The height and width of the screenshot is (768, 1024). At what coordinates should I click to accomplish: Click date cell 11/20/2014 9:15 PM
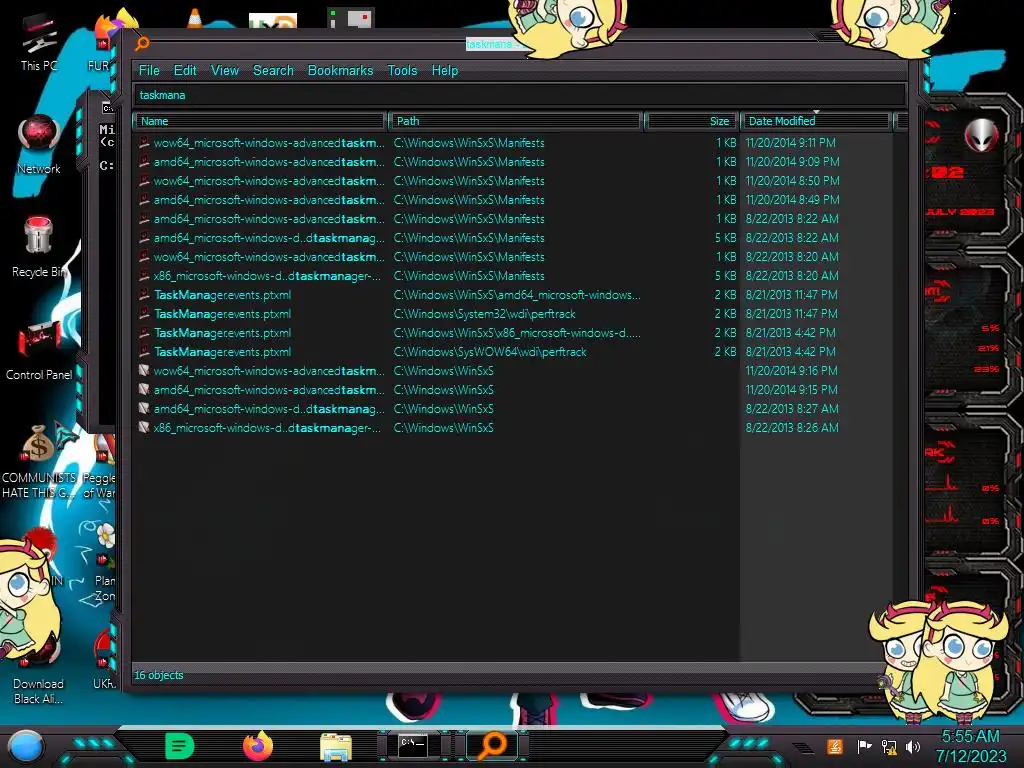[x=792, y=389]
